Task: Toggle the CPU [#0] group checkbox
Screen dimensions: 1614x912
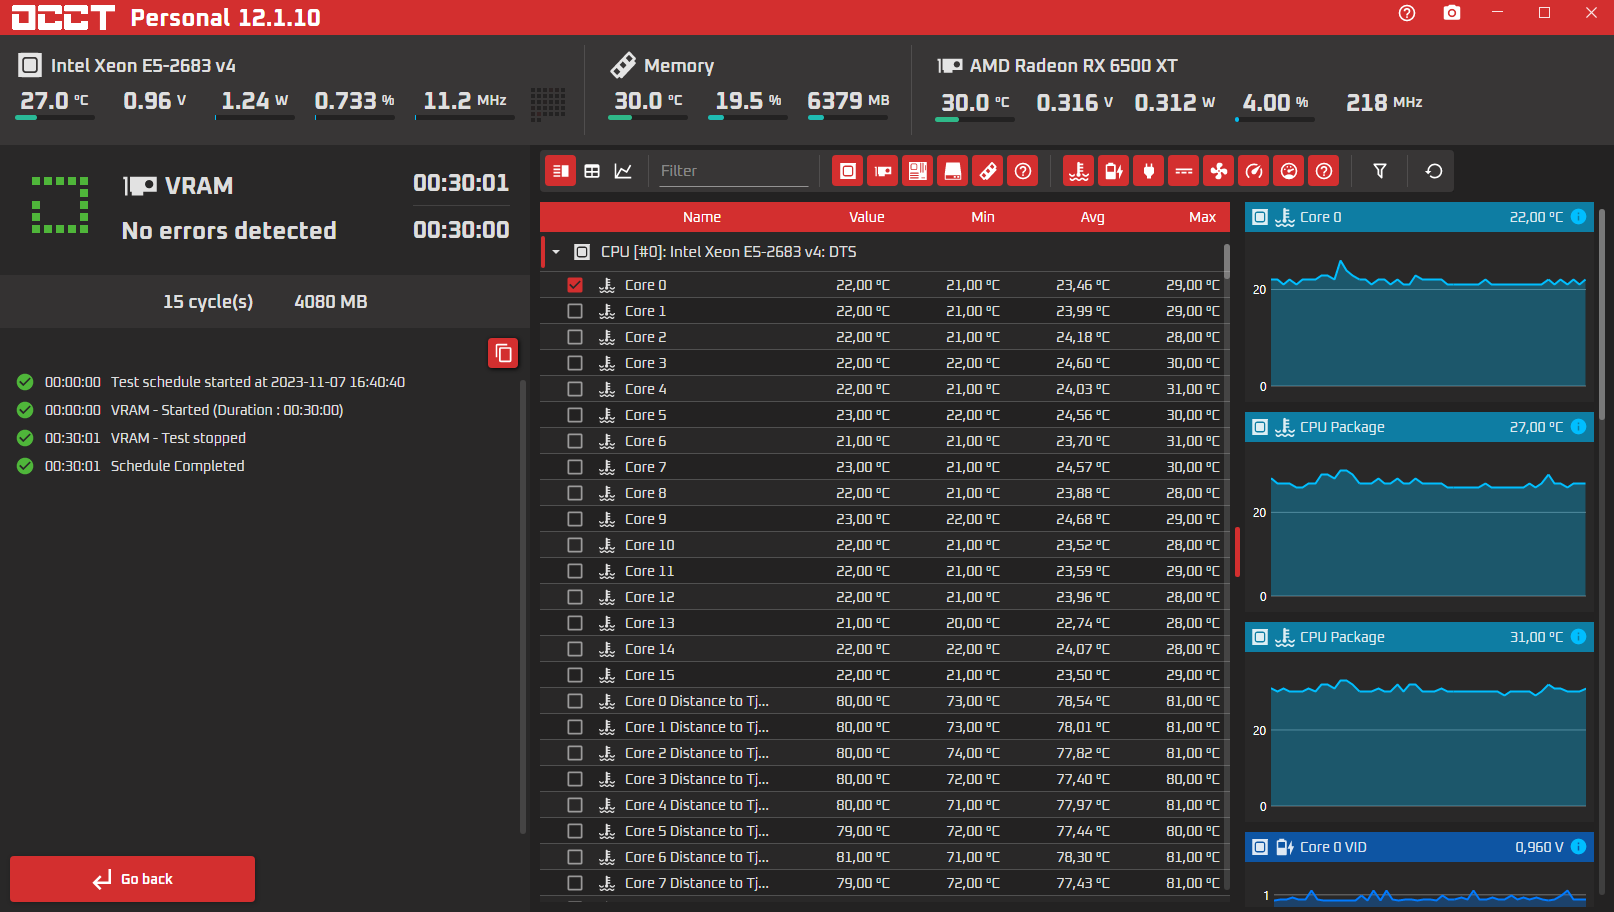Action: point(582,252)
